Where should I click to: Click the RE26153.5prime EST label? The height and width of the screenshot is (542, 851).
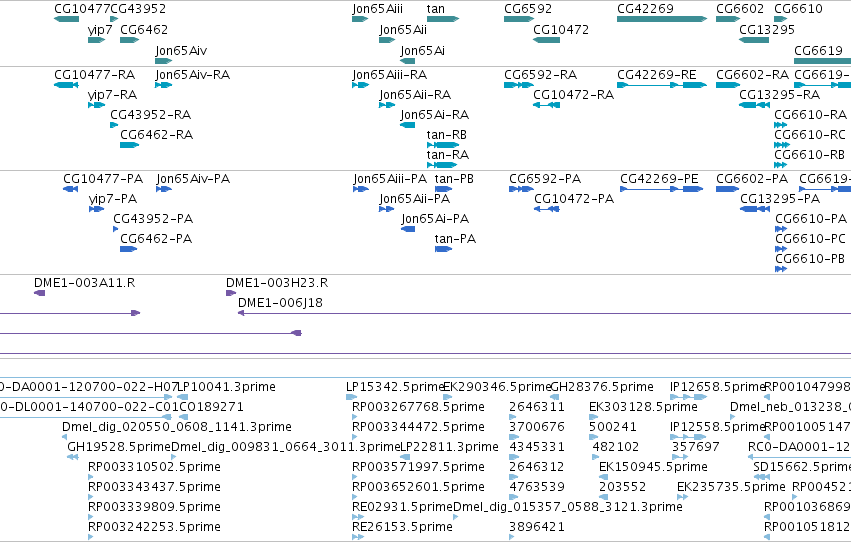(402, 527)
